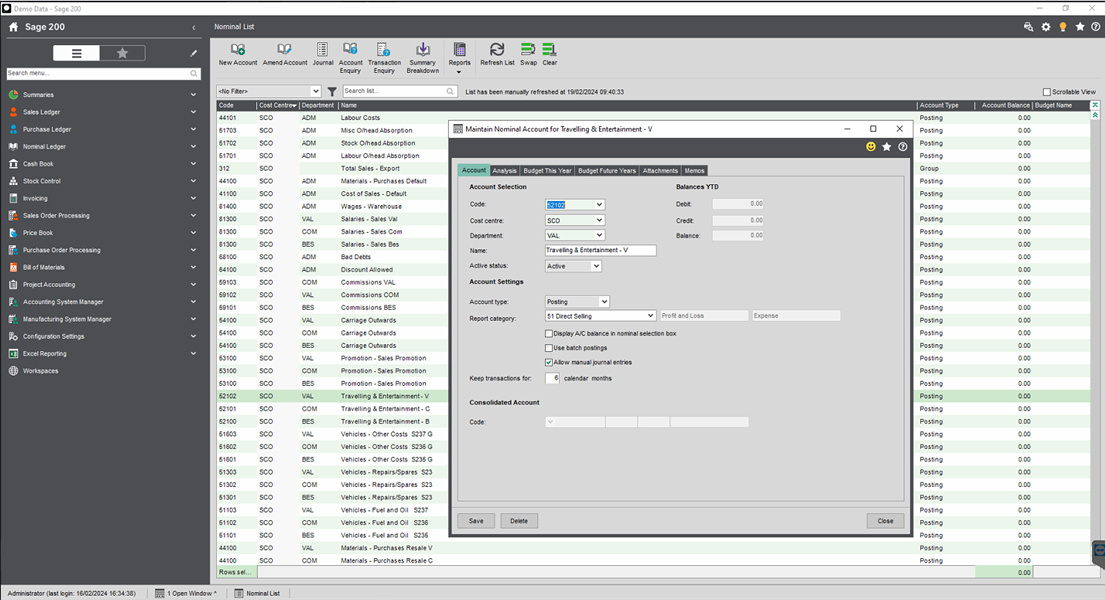Click the Swap toolbar icon
Image resolution: width=1105 pixels, height=600 pixels.
[529, 54]
